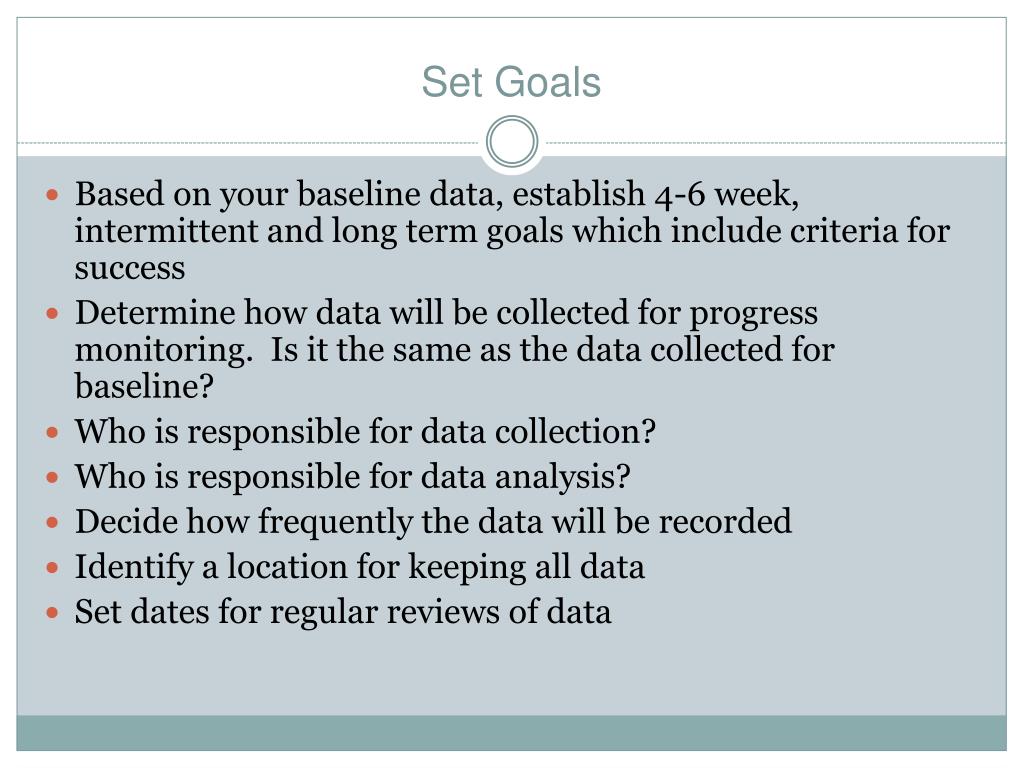Screen dimensions: 1024x768
Task: Click 'Who is responsible for data collection?' text
Action: click(365, 432)
